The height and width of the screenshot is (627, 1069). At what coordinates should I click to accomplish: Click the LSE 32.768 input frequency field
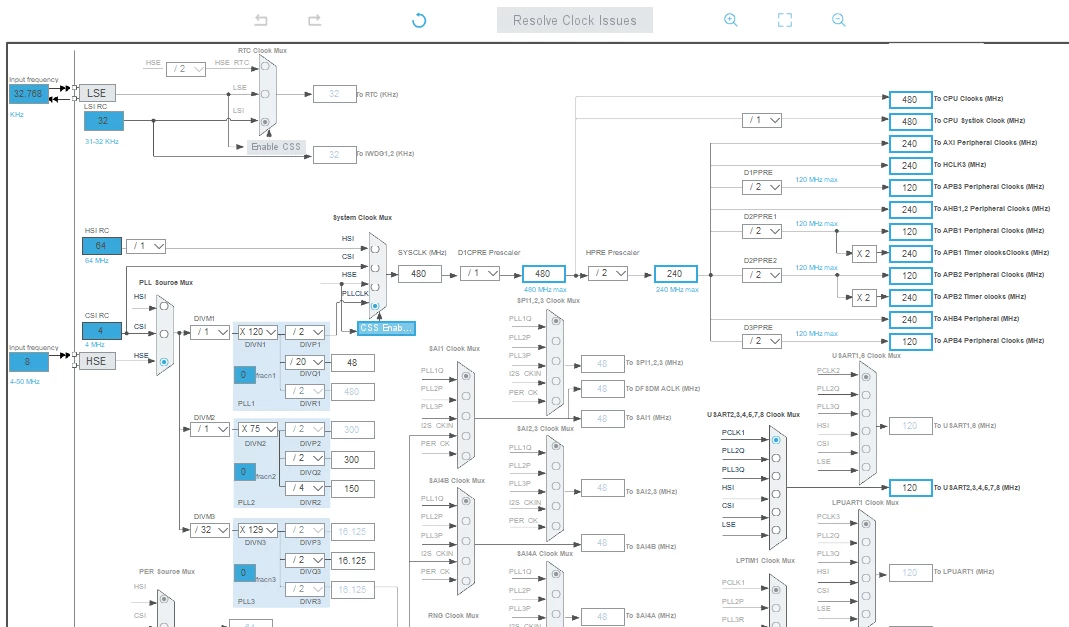pos(29,94)
